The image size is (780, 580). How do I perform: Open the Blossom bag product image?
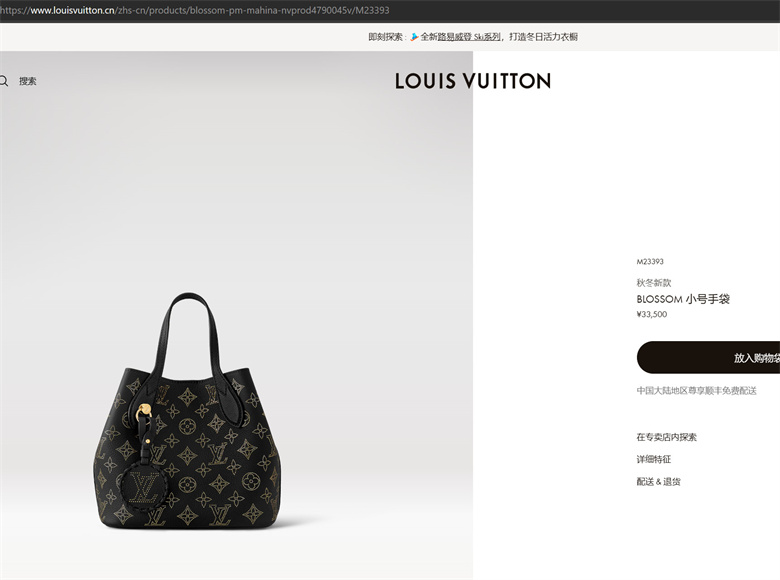click(189, 410)
